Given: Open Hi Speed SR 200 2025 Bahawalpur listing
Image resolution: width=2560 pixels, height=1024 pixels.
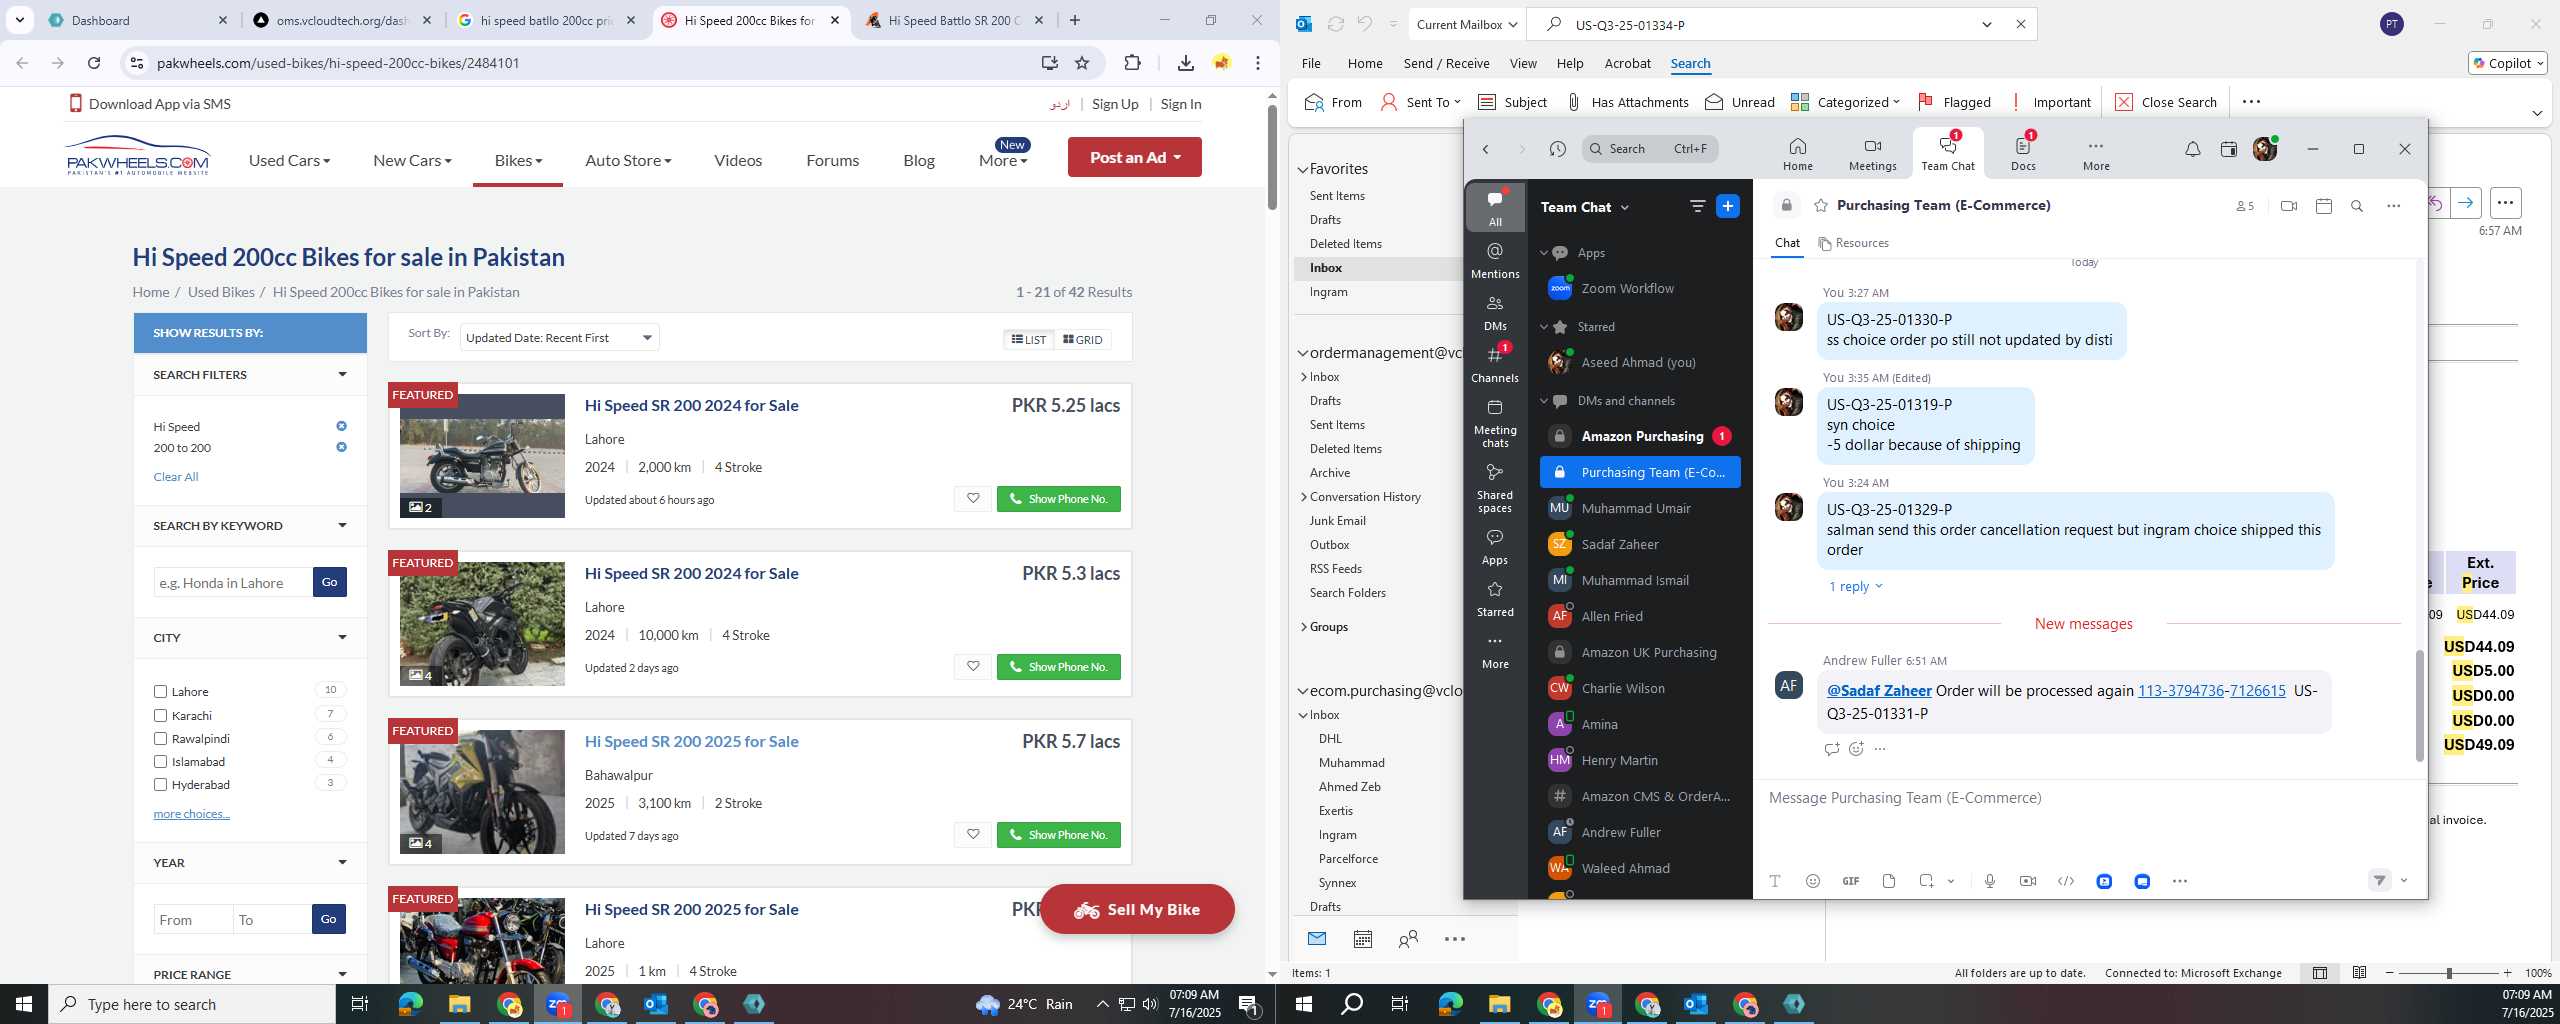Looking at the screenshot, I should coord(691,741).
